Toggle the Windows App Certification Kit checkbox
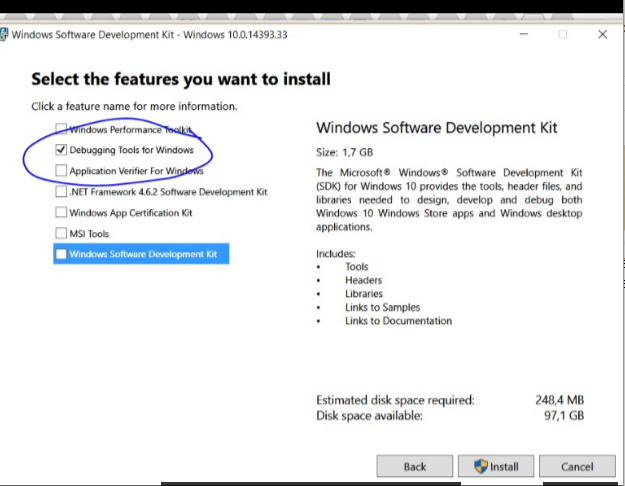 [x=61, y=213]
